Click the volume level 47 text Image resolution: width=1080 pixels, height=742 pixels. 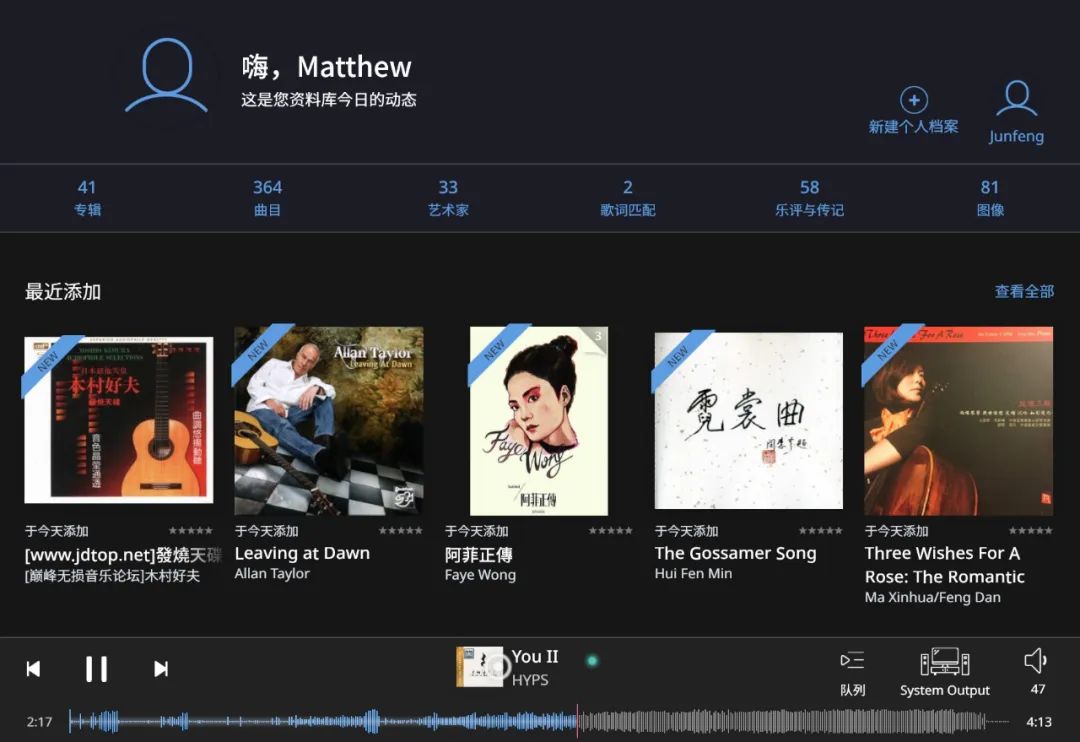click(x=1037, y=690)
